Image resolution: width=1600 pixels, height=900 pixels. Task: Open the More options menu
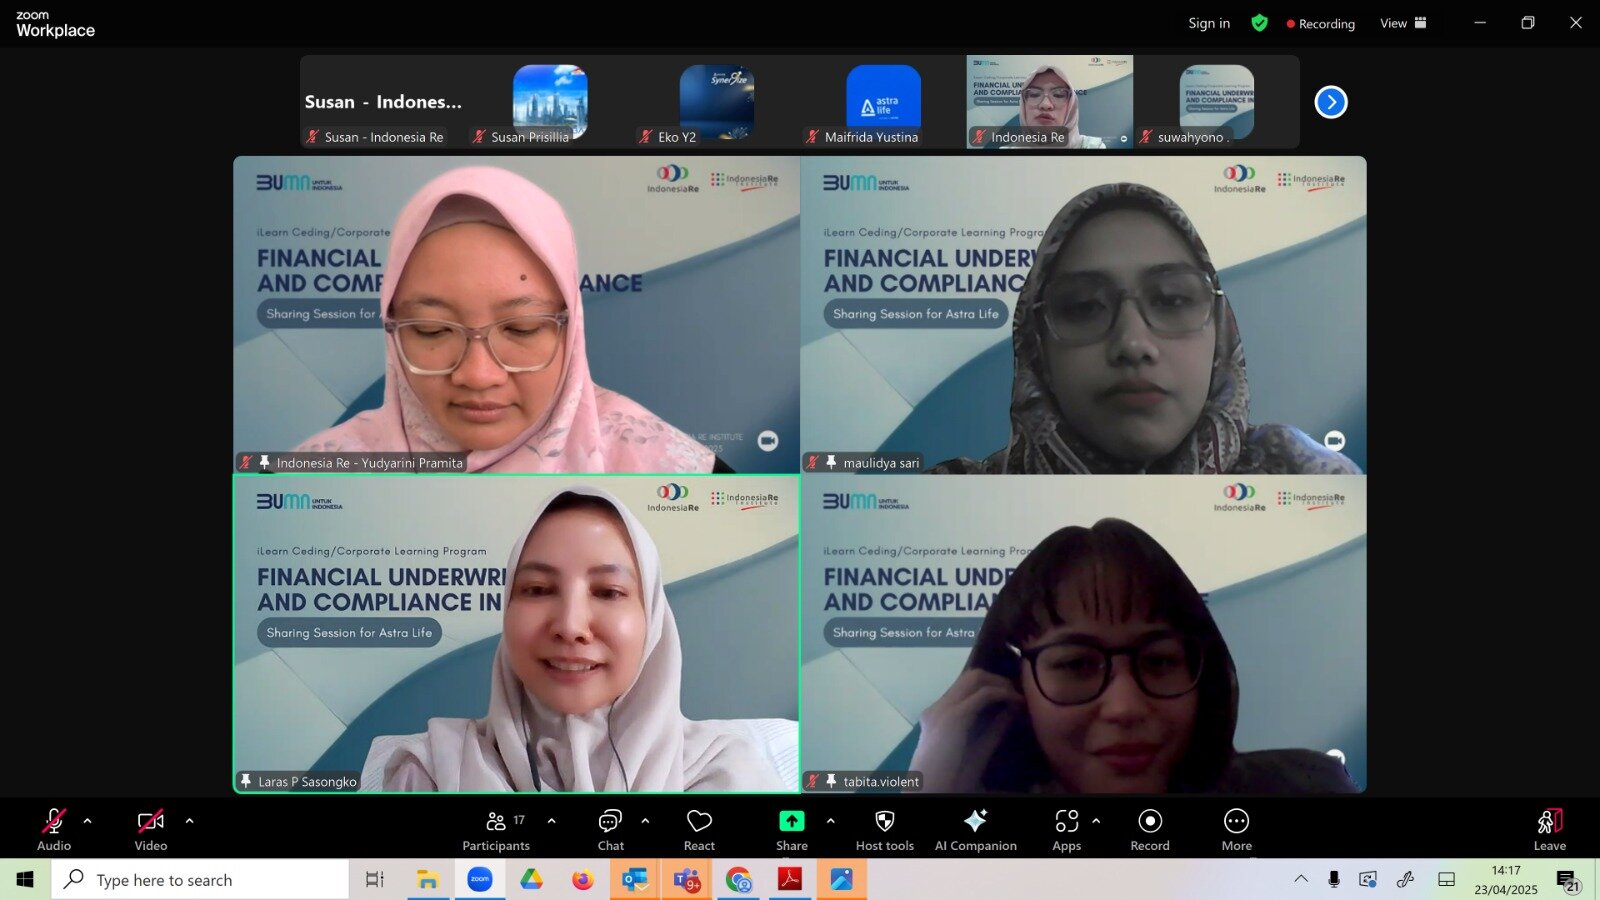(1236, 830)
